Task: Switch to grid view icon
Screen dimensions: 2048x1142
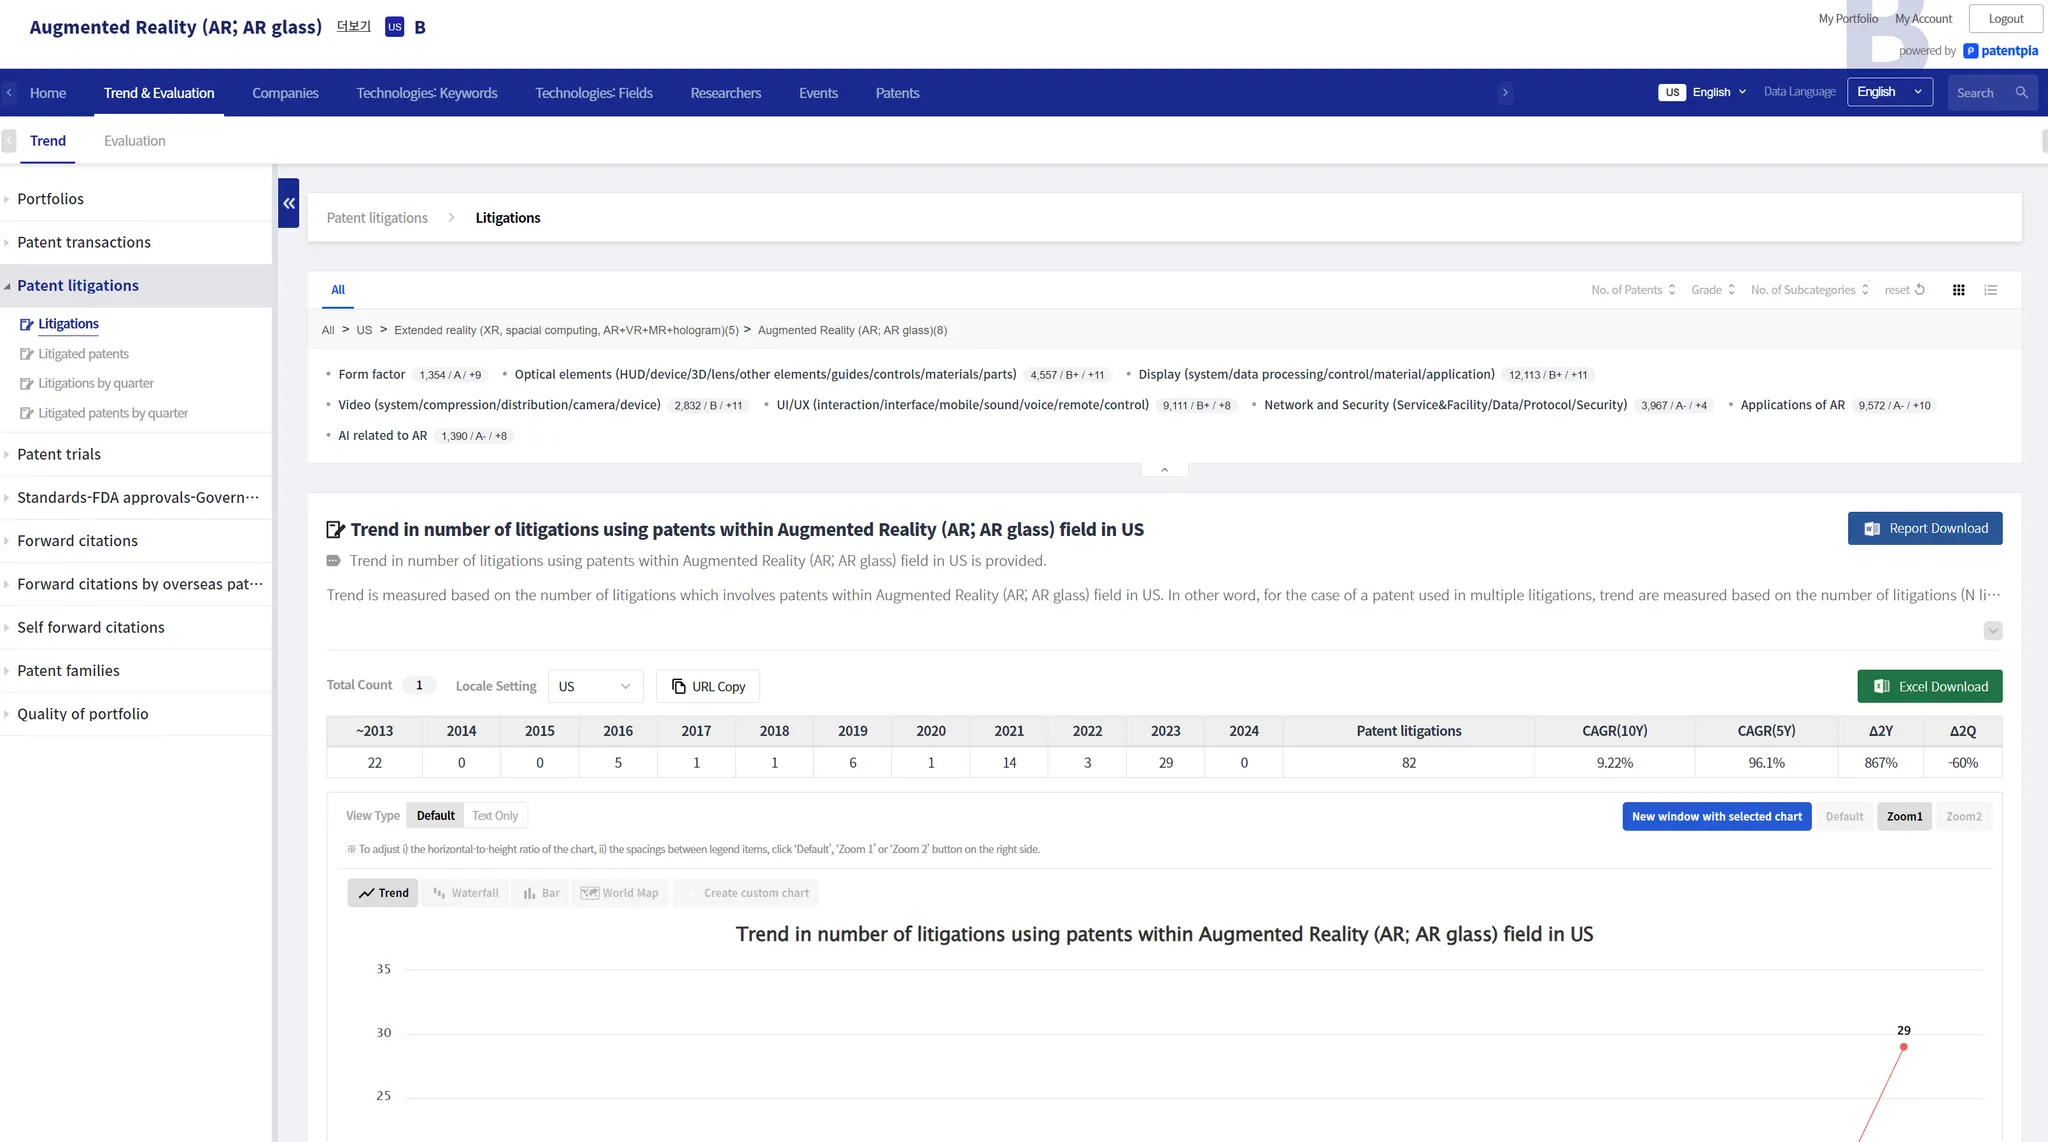Action: click(x=1958, y=290)
